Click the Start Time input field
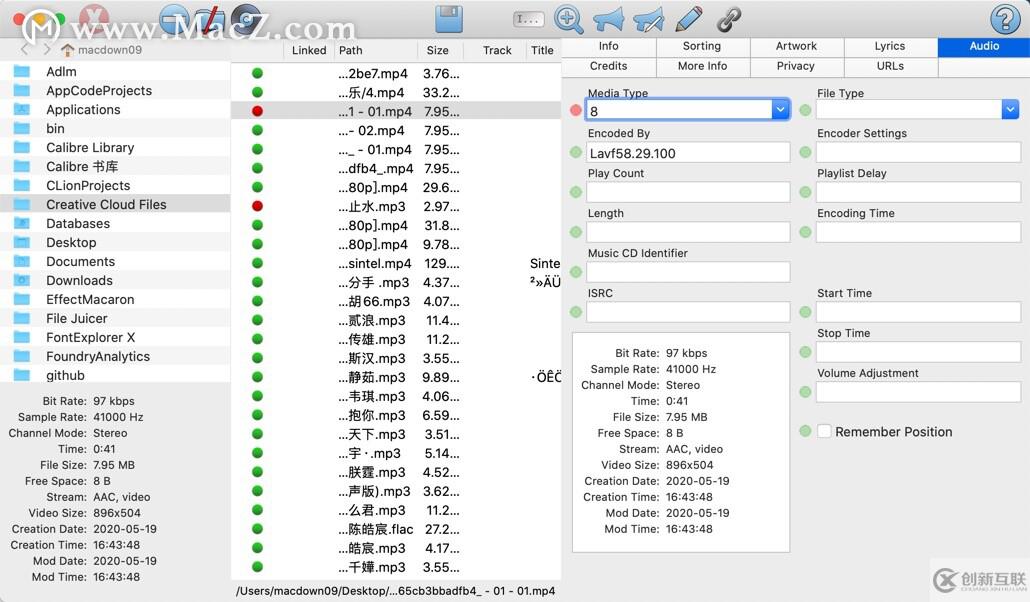This screenshot has width=1030, height=602. 918,312
